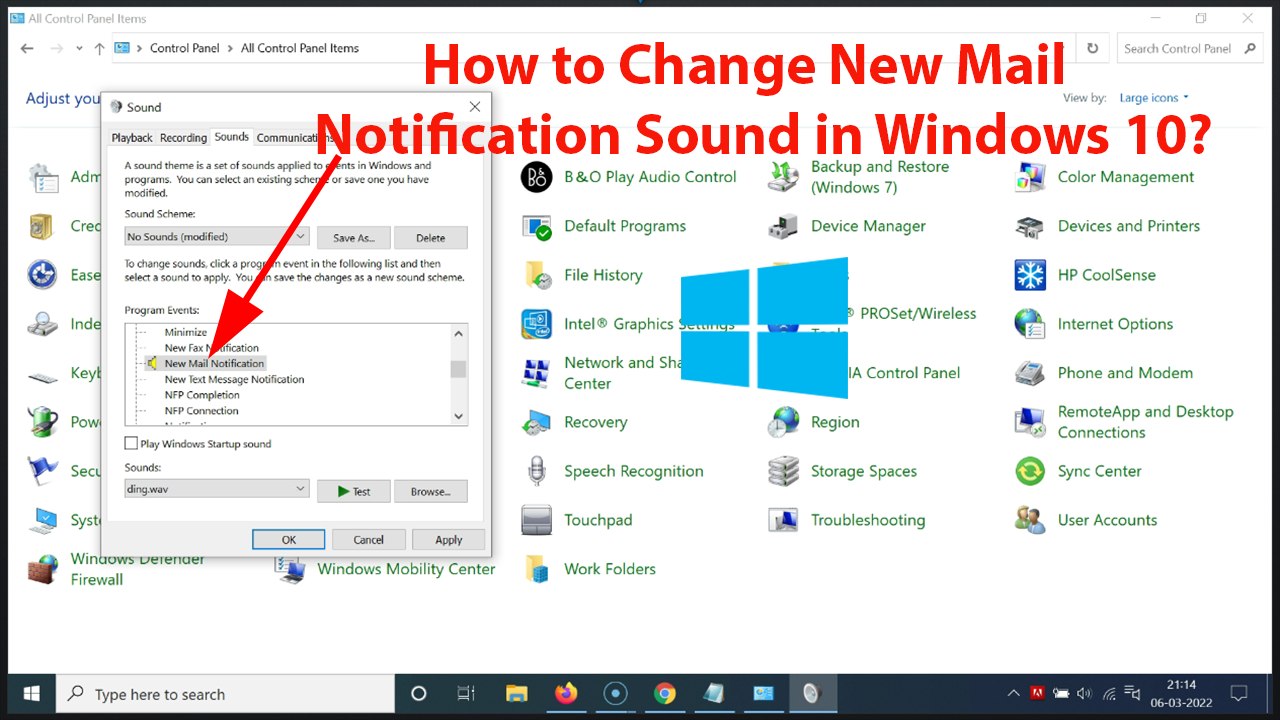1280x720 pixels.
Task: Open Windows Mobility Center icon
Action: 291,571
